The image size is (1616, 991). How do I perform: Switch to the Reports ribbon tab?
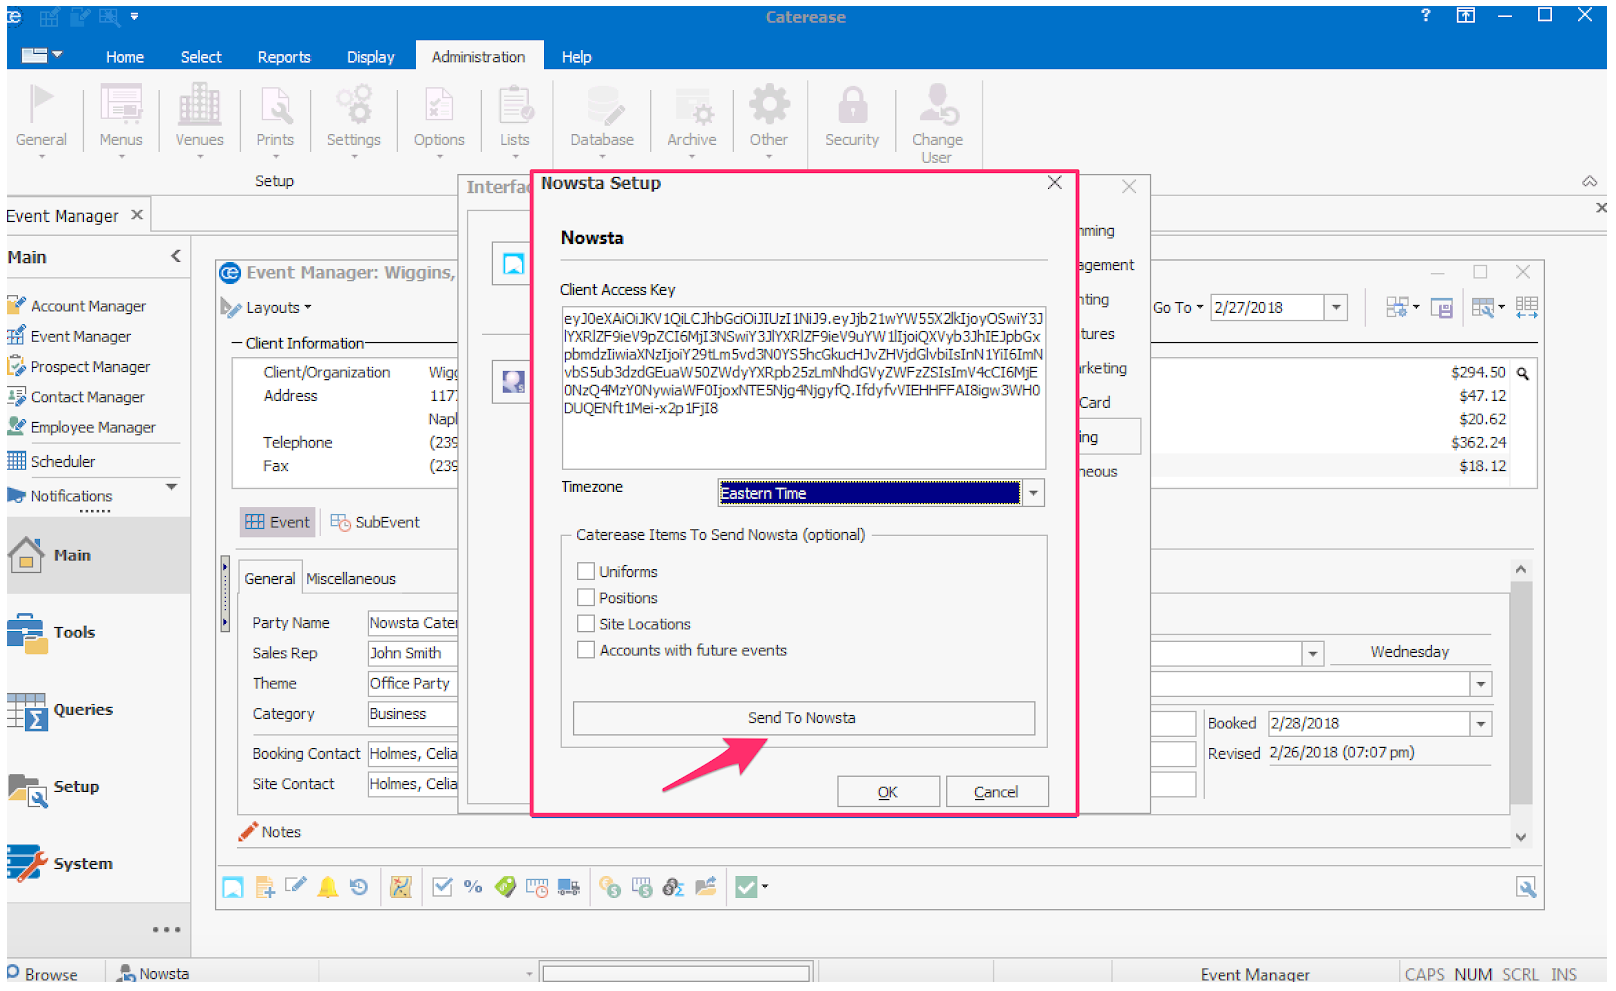[x=284, y=57]
